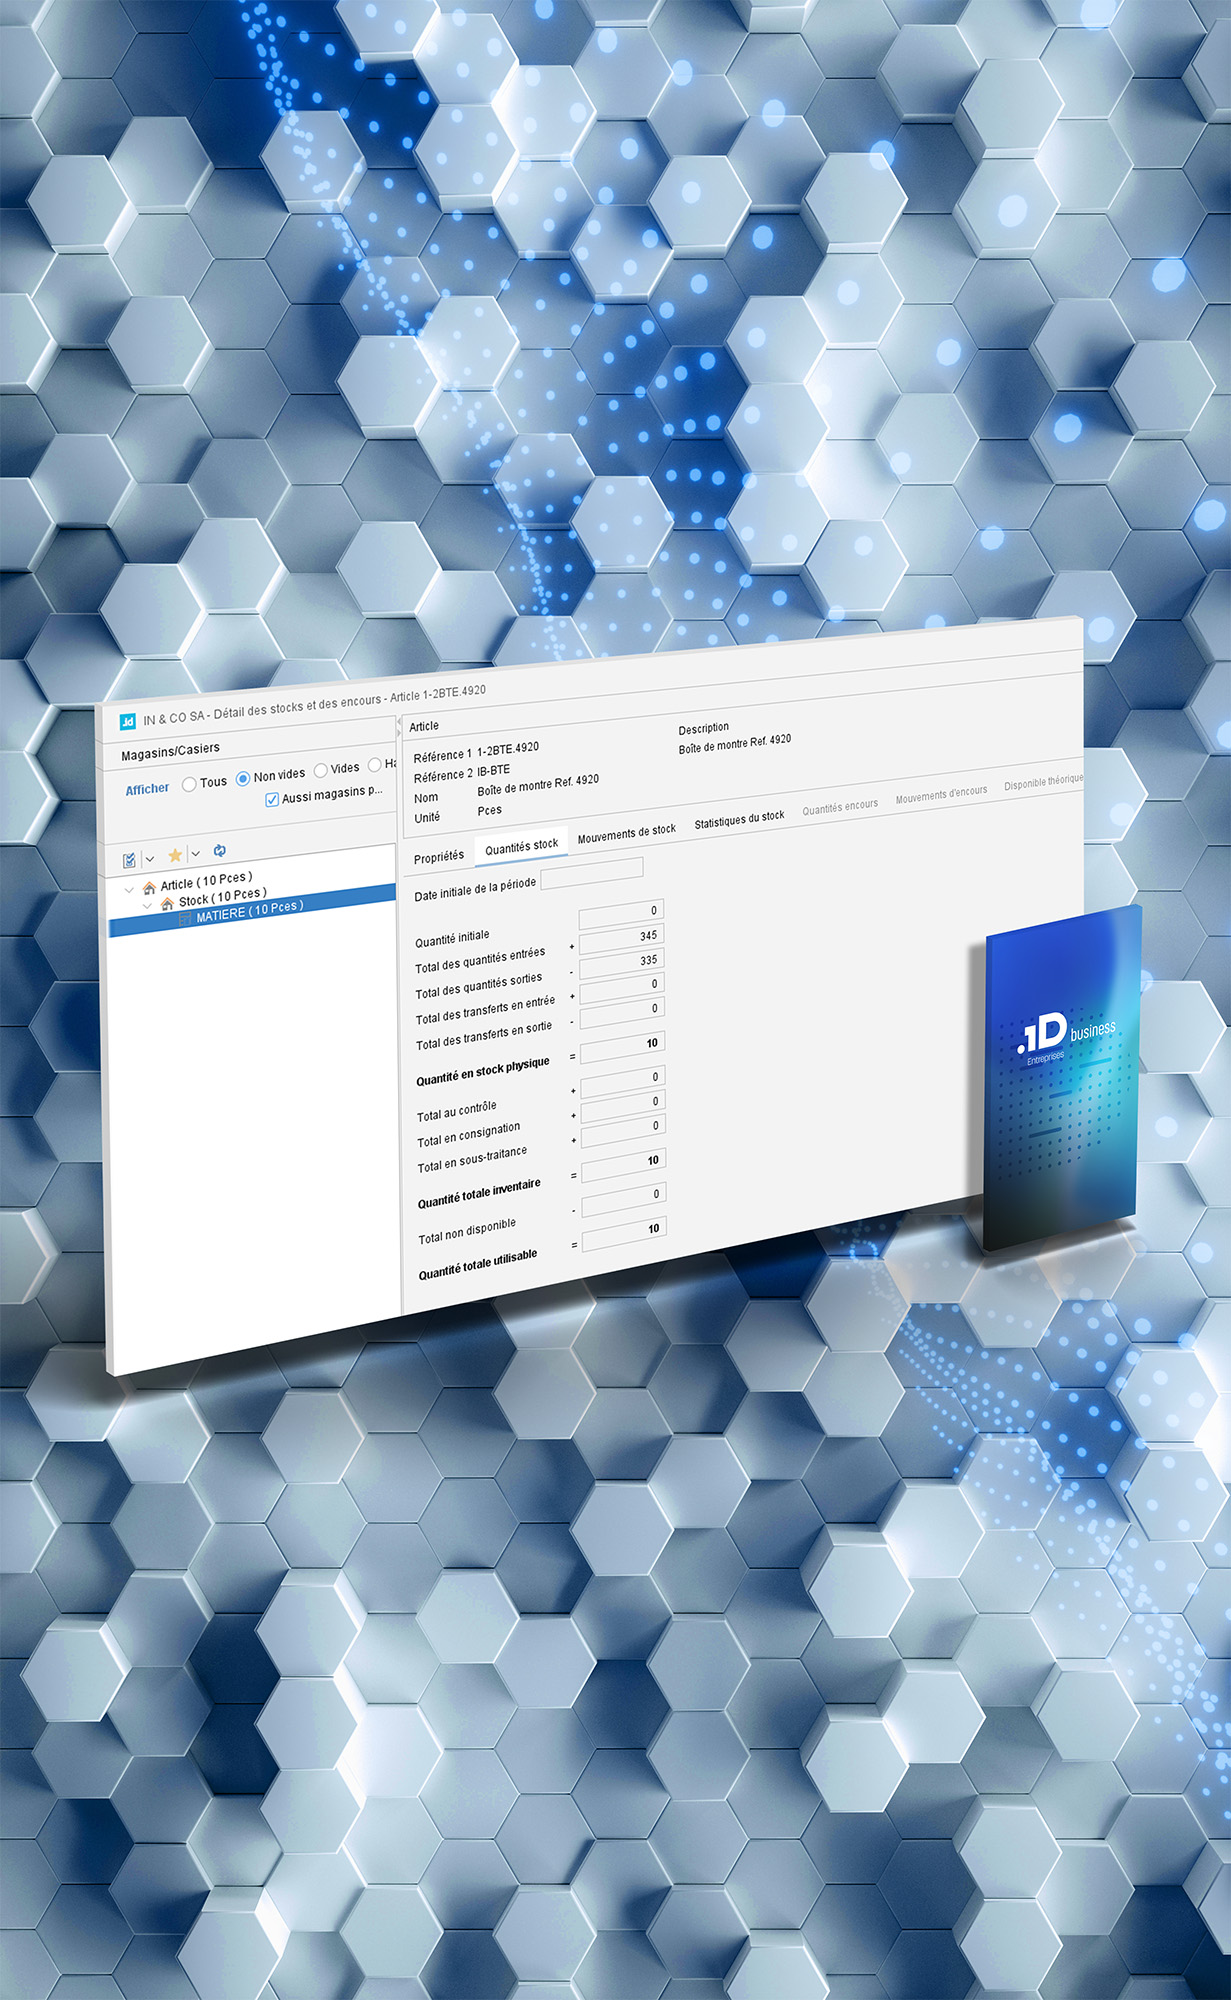
Task: Open the Mouvements de stock tab
Action: coord(626,833)
